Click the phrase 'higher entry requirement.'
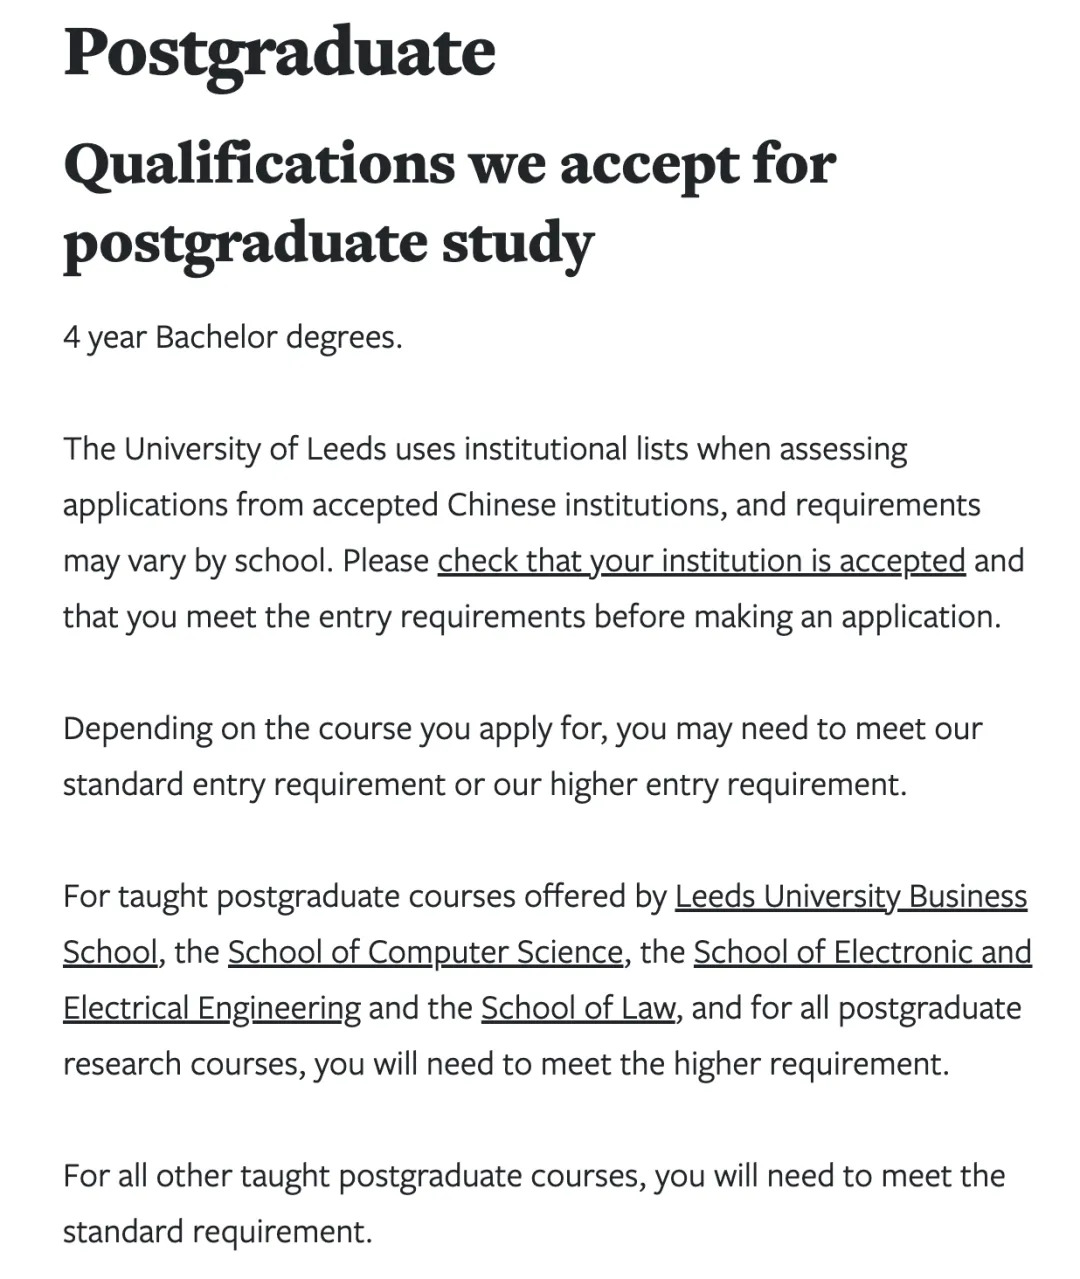1080x1279 pixels. click(x=728, y=785)
